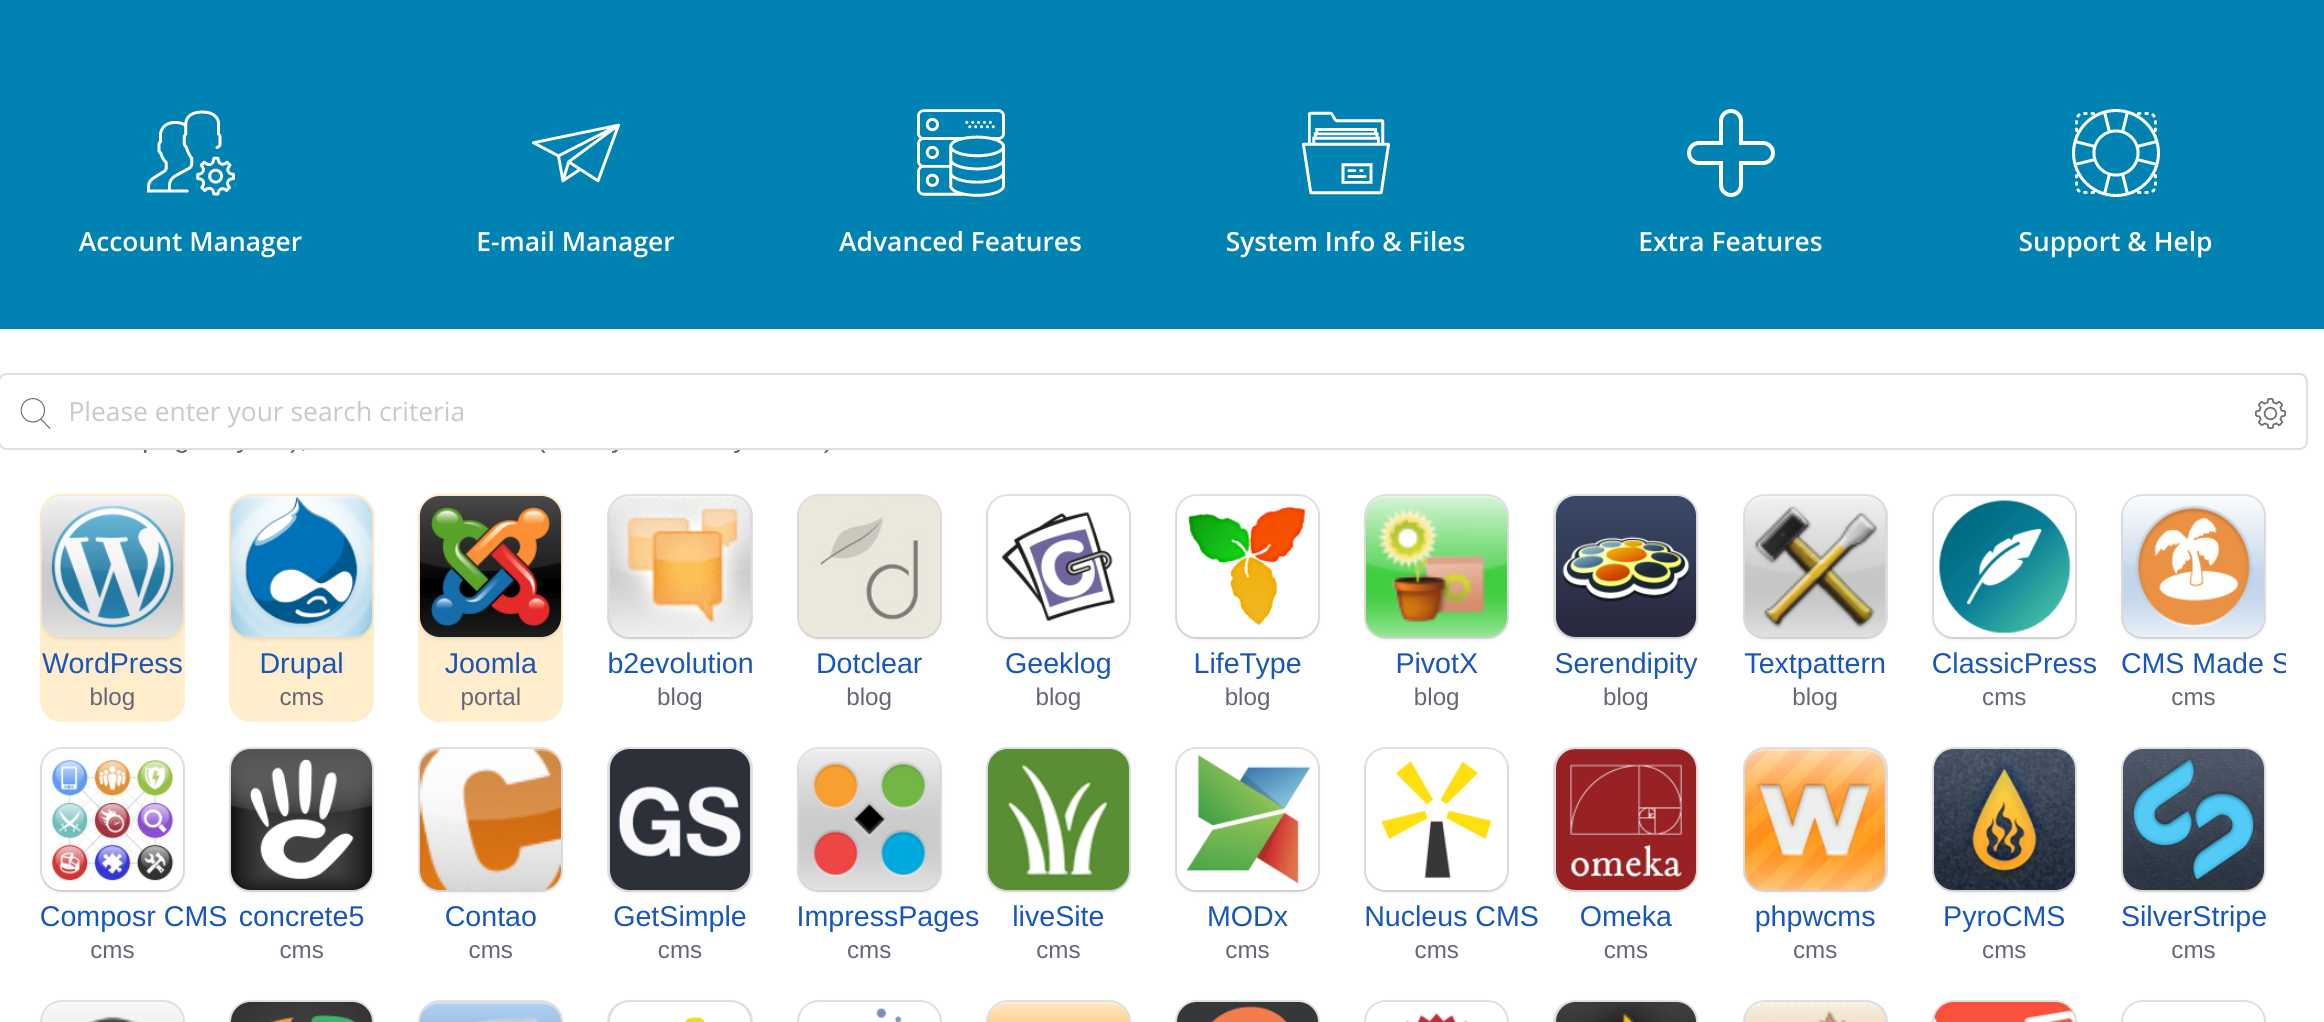The height and width of the screenshot is (1022, 2324).
Task: Open the MODx cms icon
Action: (1247, 820)
